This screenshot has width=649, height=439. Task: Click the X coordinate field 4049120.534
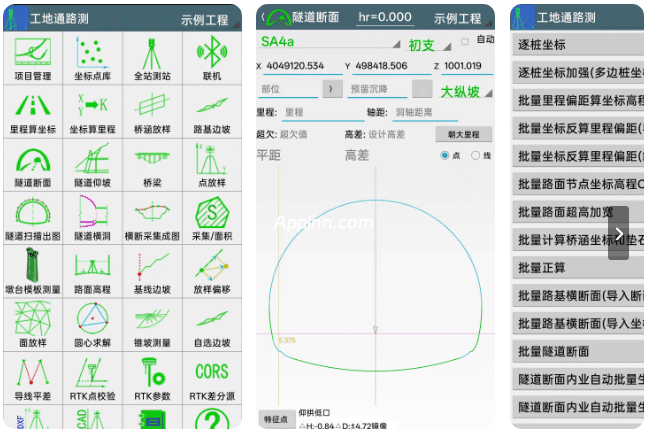pos(303,66)
